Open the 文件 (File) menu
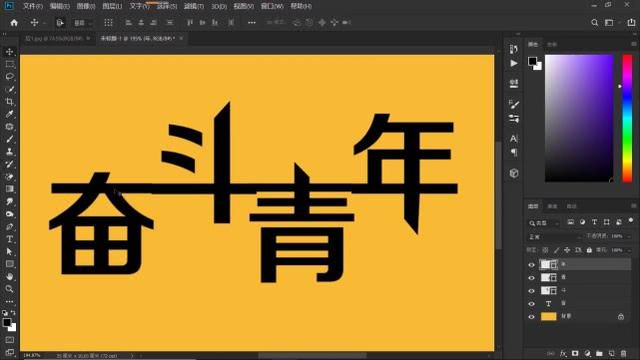Viewport: 640px width, 360px height. pos(32,6)
